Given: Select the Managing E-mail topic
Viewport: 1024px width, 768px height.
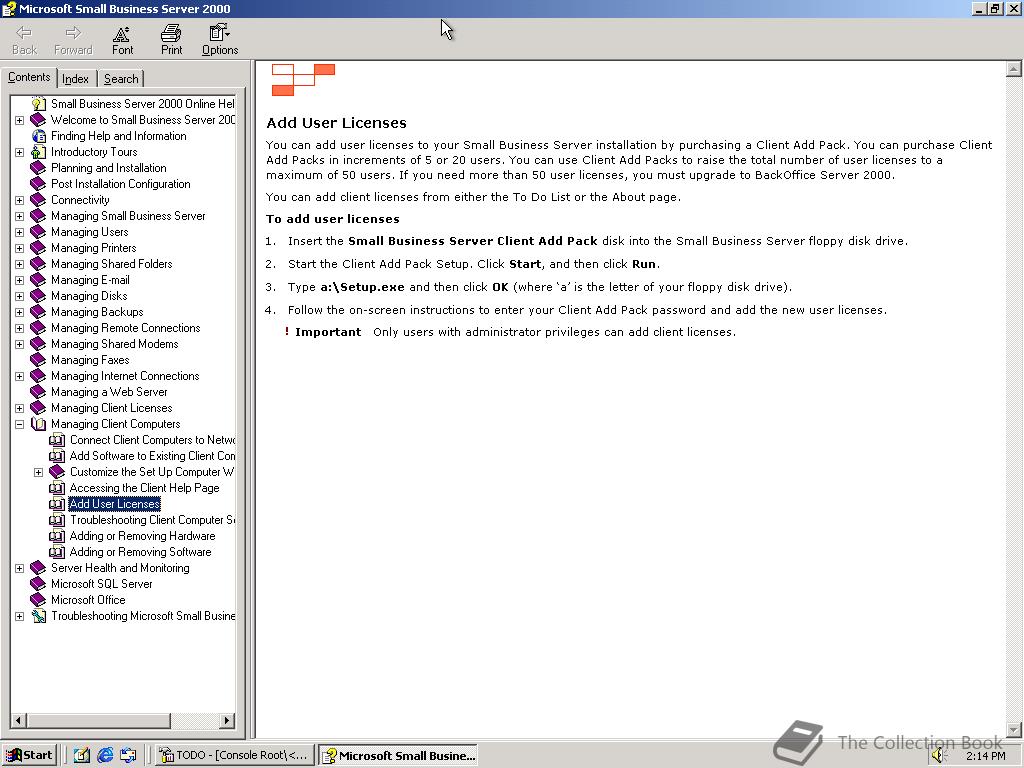Looking at the screenshot, I should coord(90,280).
